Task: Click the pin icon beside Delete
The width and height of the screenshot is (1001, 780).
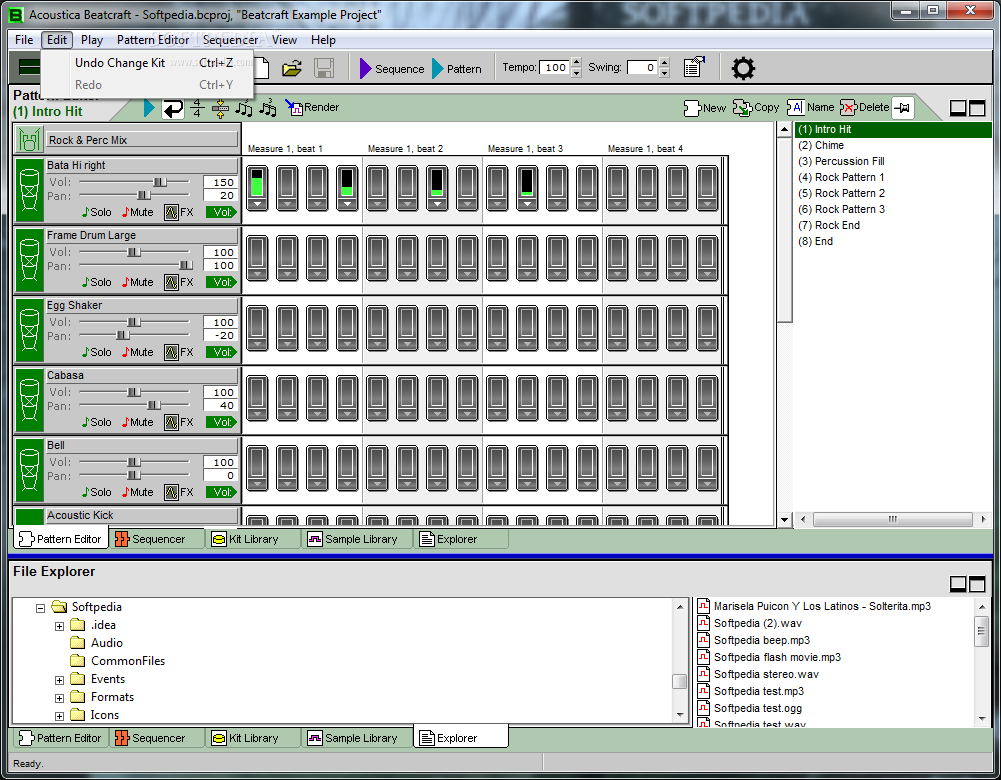Action: tap(903, 108)
